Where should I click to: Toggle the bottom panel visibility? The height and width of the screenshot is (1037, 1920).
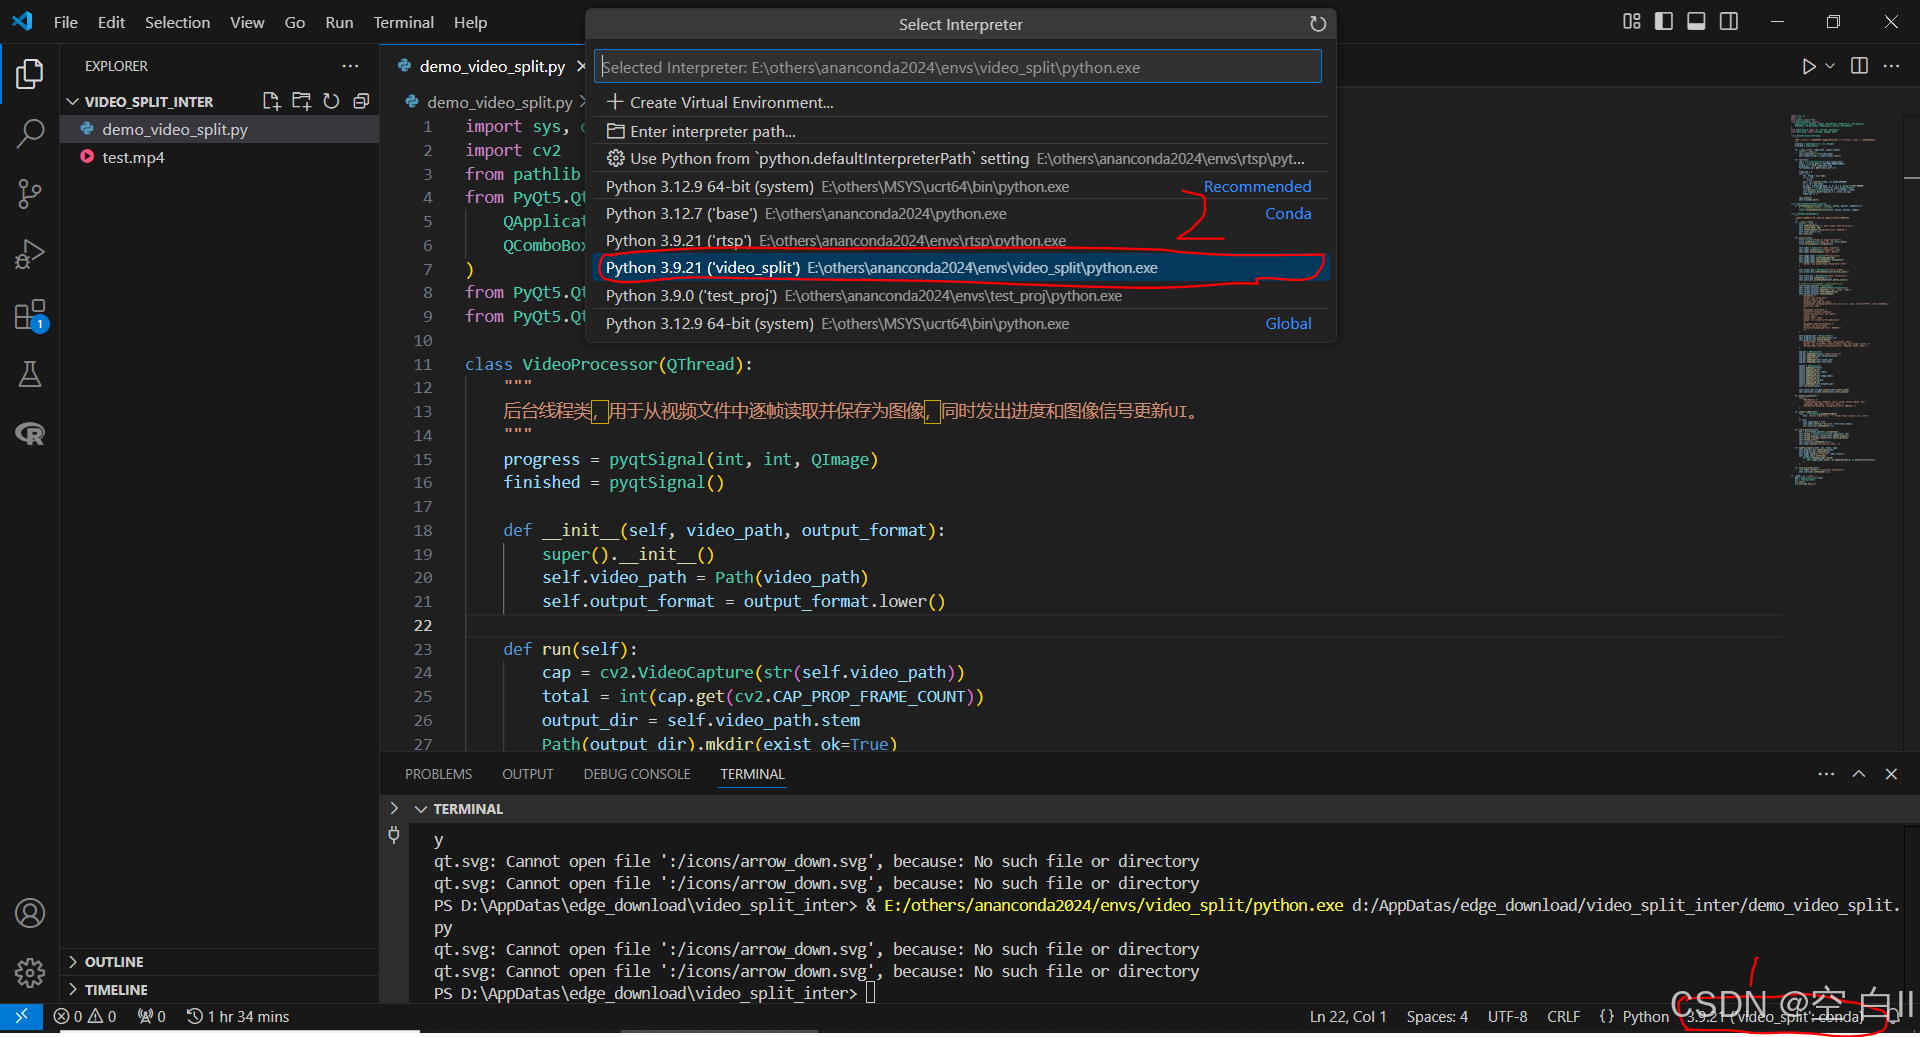tap(1696, 22)
